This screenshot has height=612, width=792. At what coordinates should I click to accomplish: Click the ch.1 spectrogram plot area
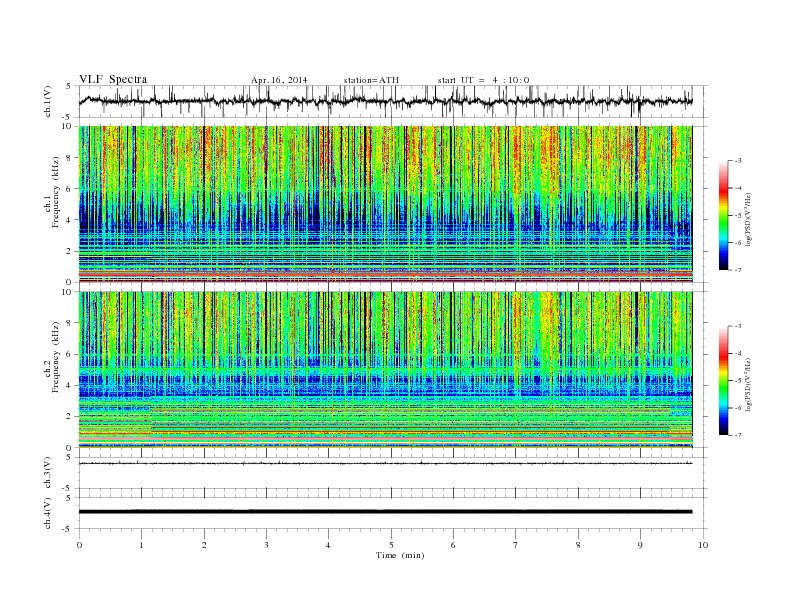[x=385, y=204]
